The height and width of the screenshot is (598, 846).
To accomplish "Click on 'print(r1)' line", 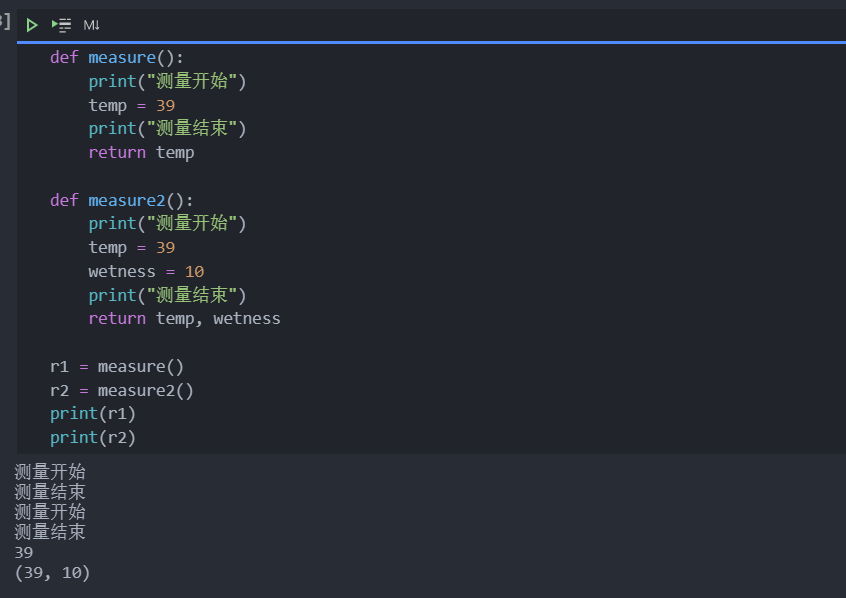I will [93, 414].
